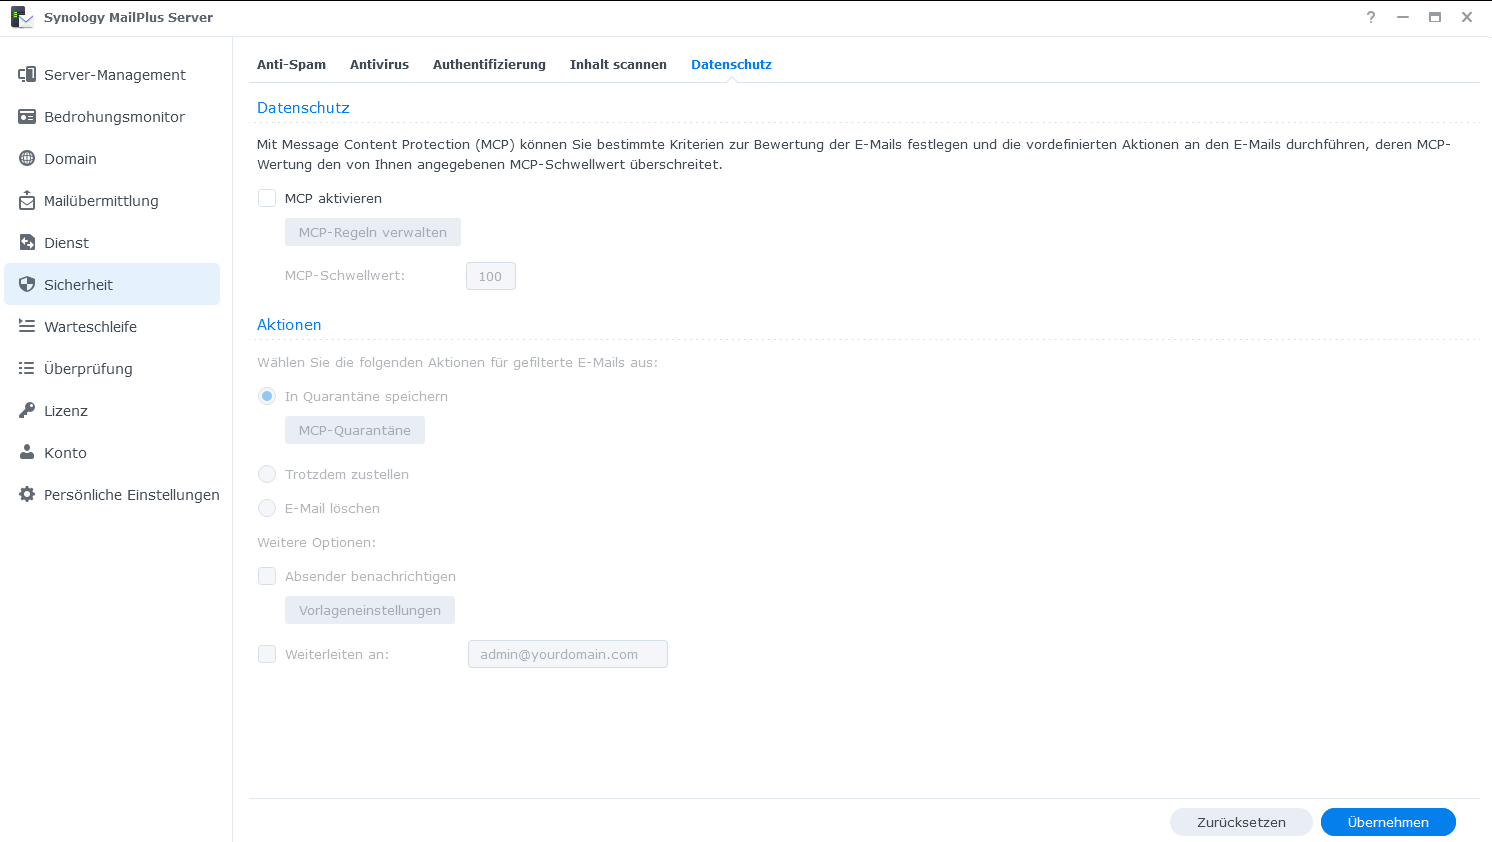Open Warteschleife using its list icon
Image resolution: width=1492 pixels, height=842 pixels.
(x=27, y=327)
